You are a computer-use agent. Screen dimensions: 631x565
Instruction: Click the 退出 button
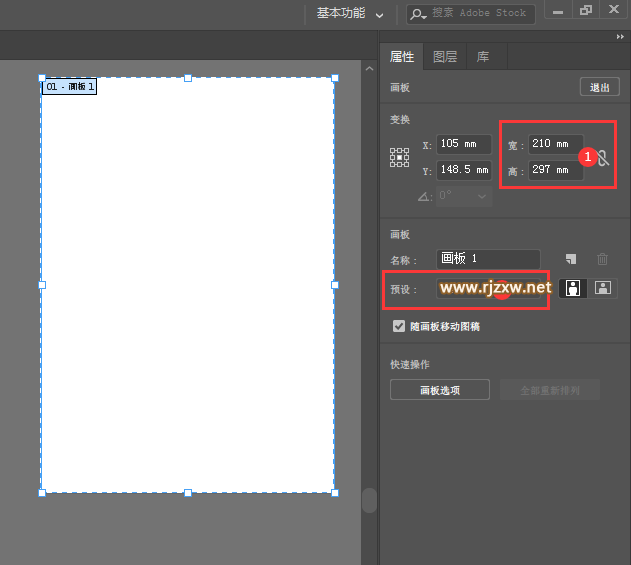(599, 87)
